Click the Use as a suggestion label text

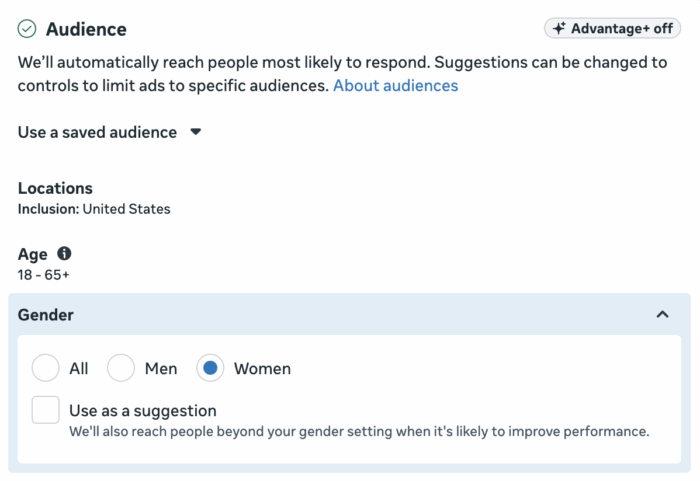142,410
